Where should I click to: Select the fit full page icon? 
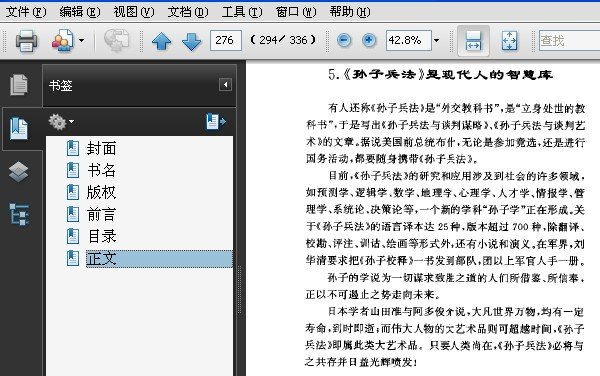click(x=509, y=41)
